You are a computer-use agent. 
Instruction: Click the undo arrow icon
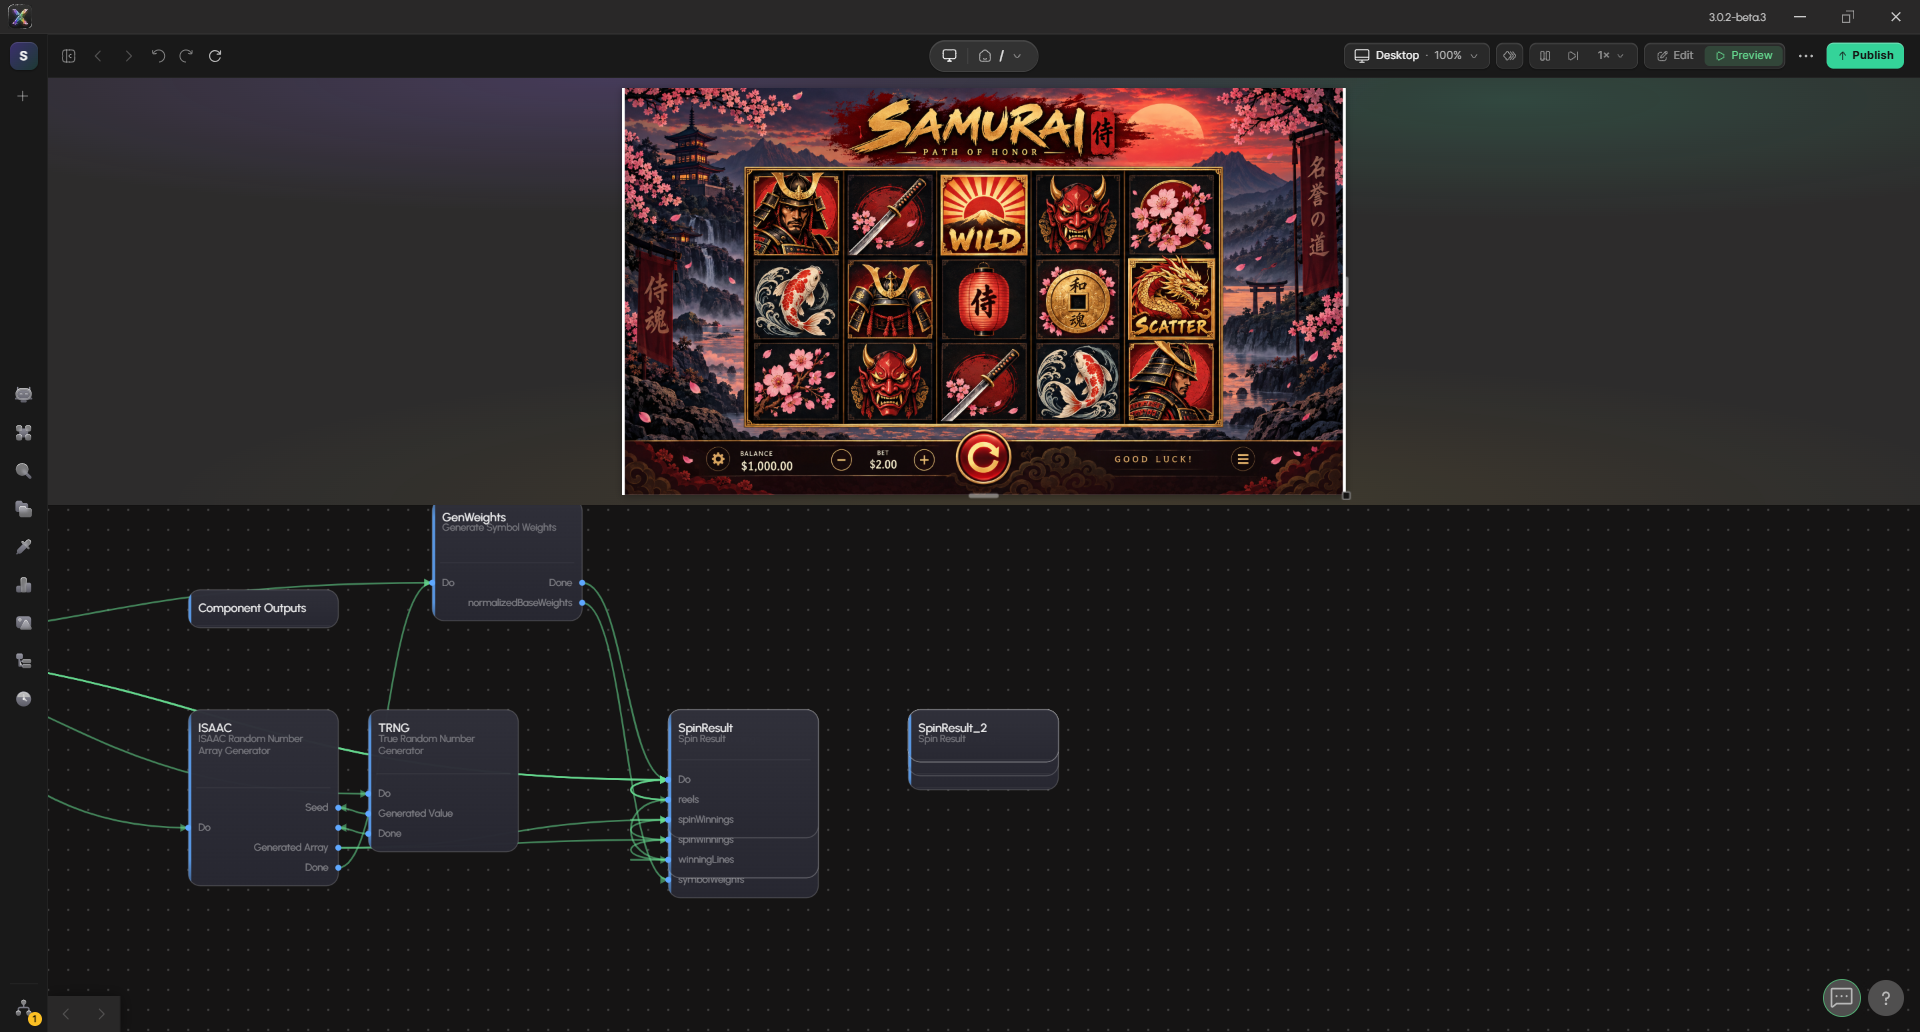pyautogui.click(x=158, y=56)
